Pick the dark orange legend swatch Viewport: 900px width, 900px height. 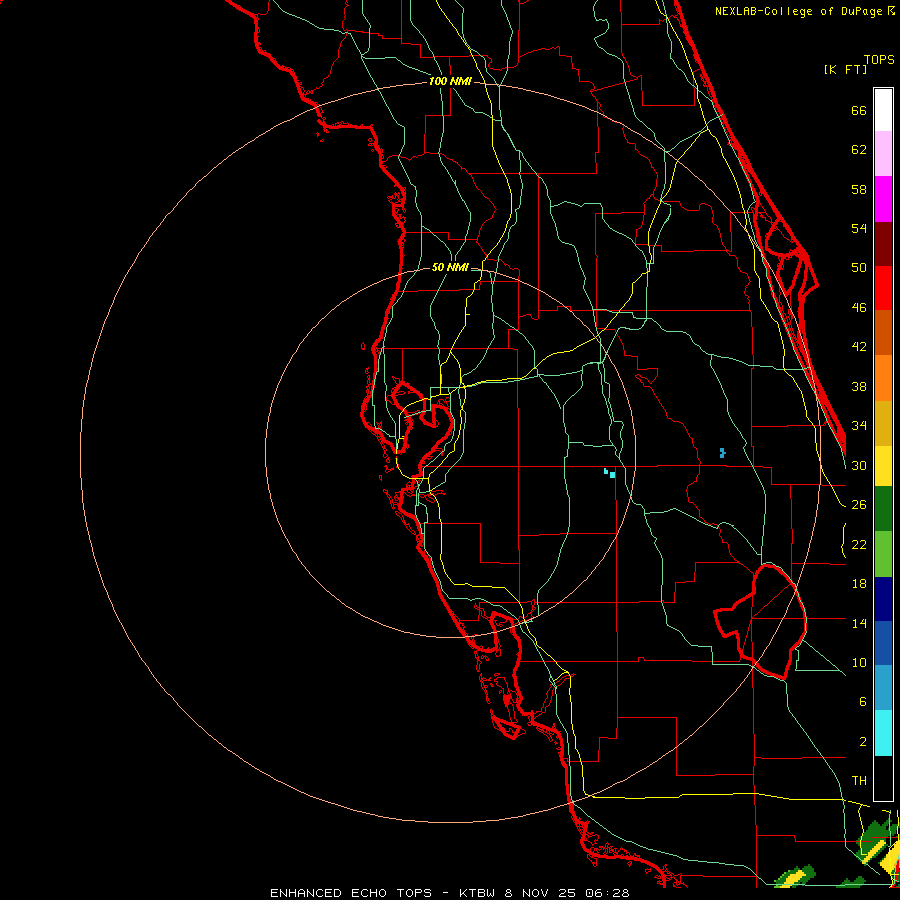[x=883, y=333]
